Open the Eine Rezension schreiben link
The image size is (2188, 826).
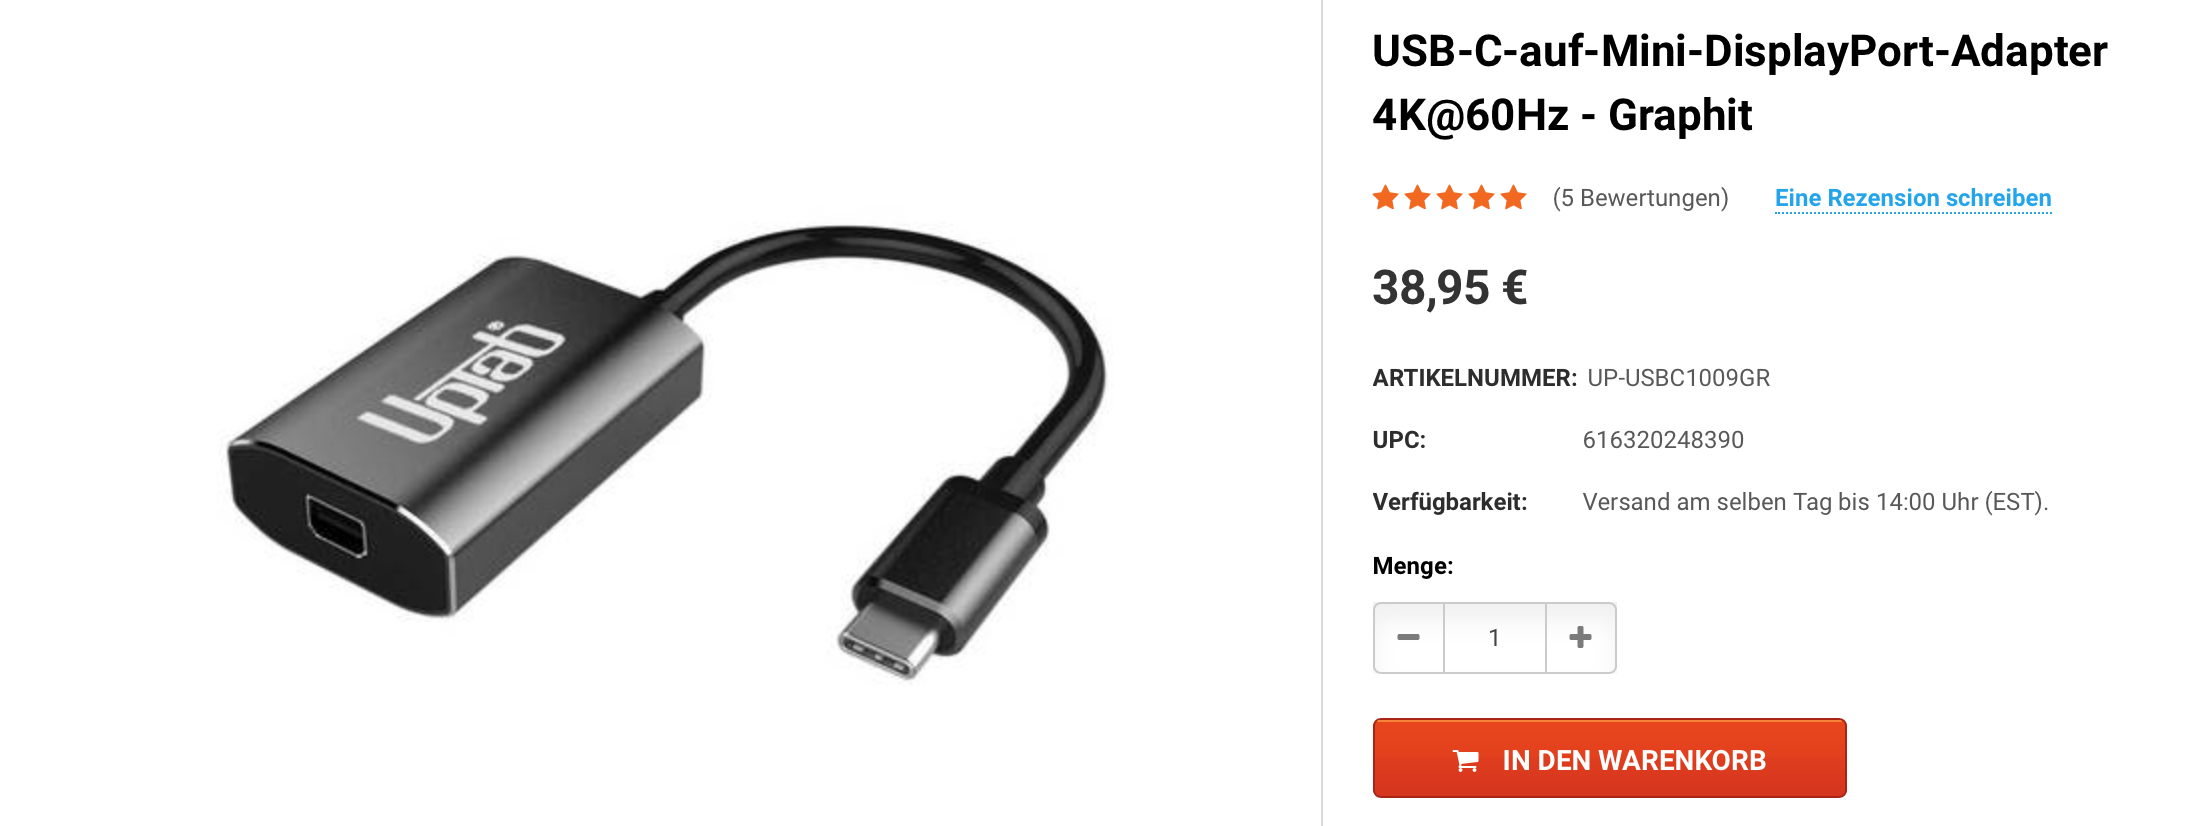tap(1913, 198)
